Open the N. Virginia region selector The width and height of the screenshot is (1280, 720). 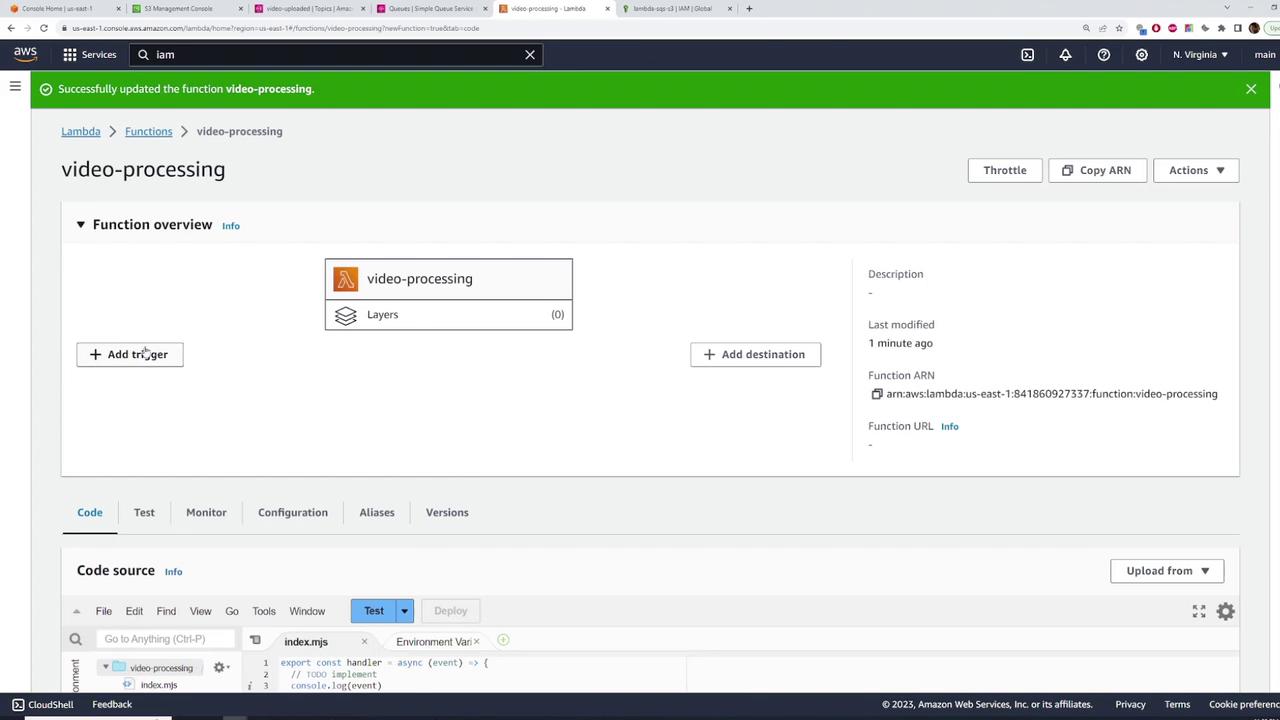[1200, 54]
